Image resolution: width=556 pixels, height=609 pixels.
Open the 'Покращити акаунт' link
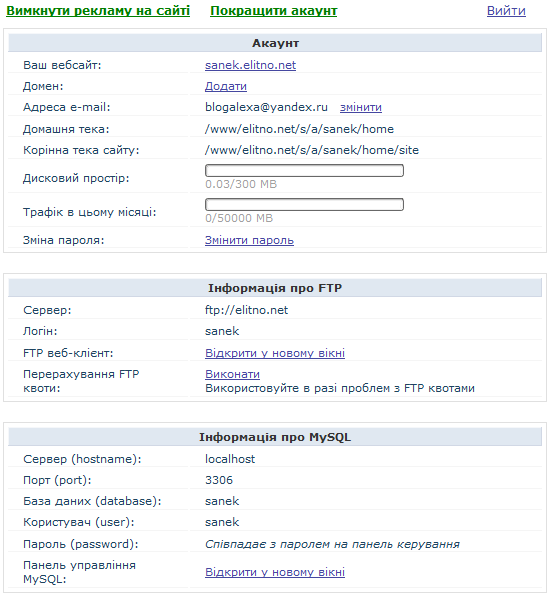pyautogui.click(x=273, y=10)
